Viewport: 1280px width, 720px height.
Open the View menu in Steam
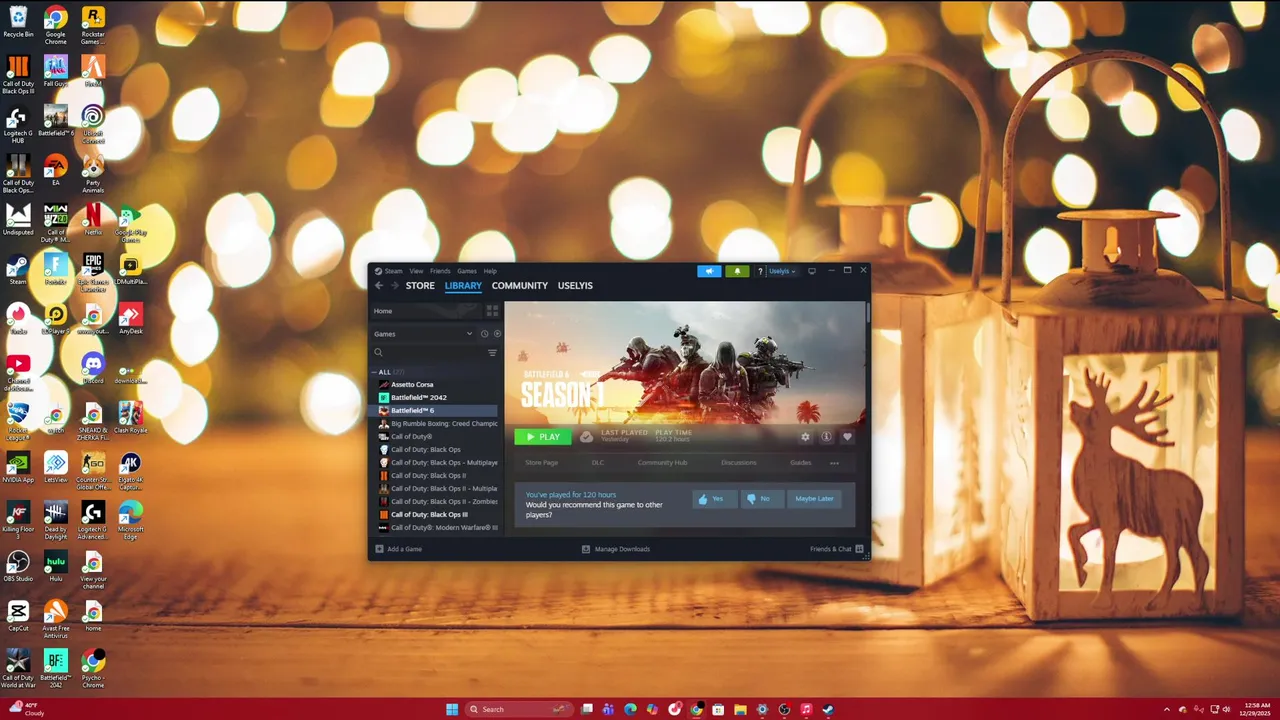click(416, 271)
